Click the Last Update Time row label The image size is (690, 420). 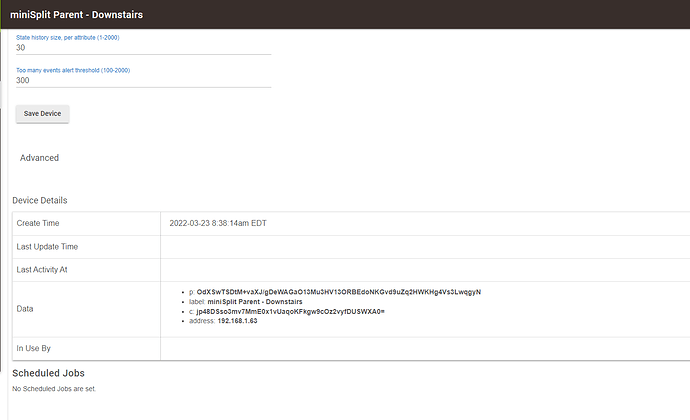(x=47, y=247)
